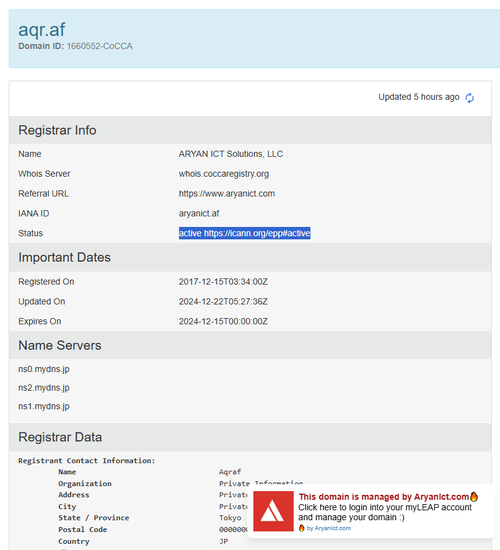Click the ARYAN ICT Solutions, LLC registrar name

coord(231,154)
